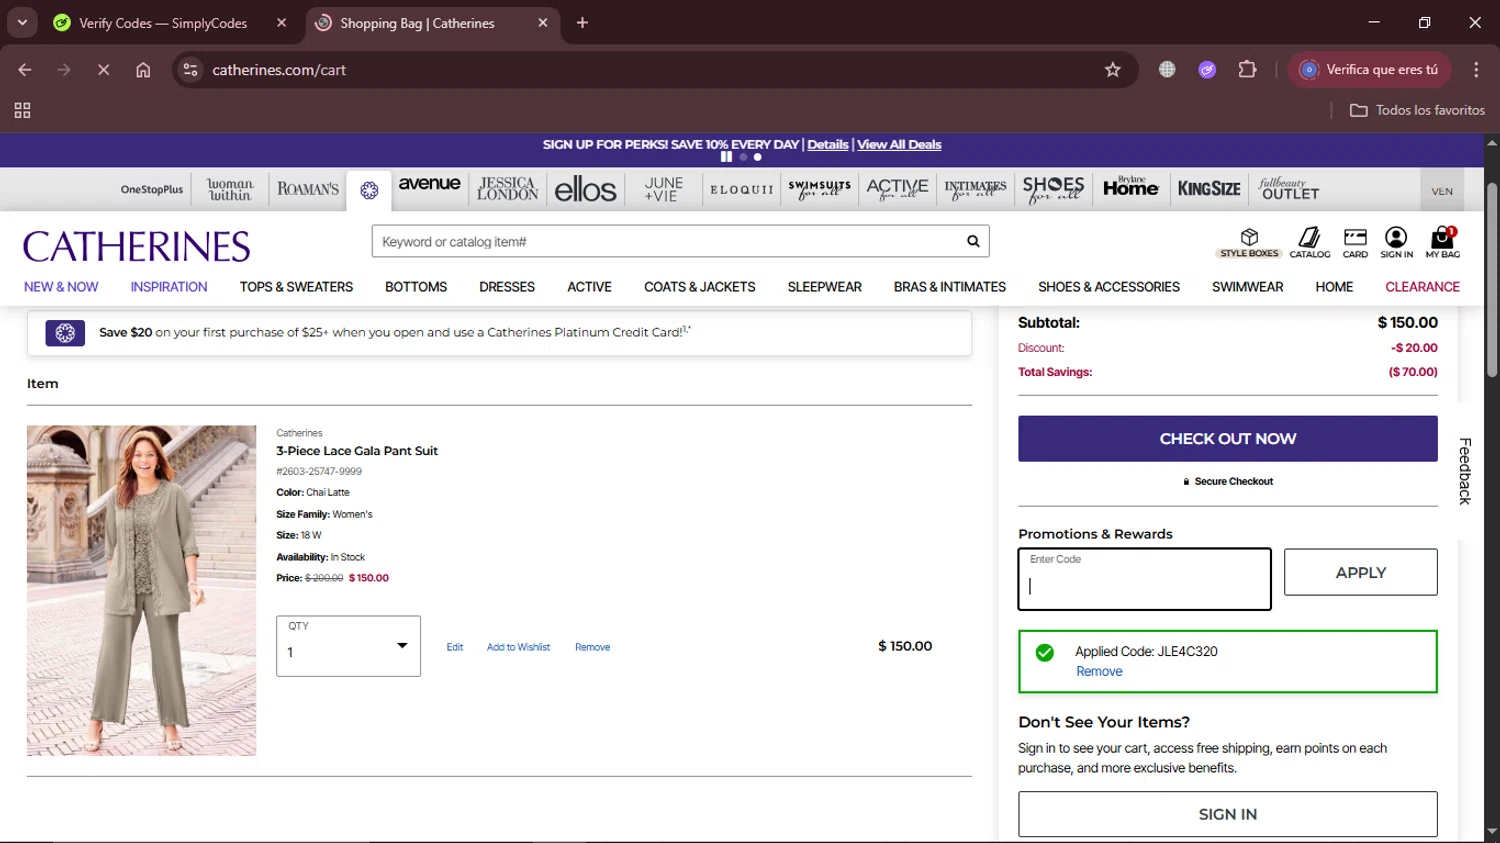1500x843 pixels.
Task: Open Shoes & Accessories menu
Action: coord(1109,287)
